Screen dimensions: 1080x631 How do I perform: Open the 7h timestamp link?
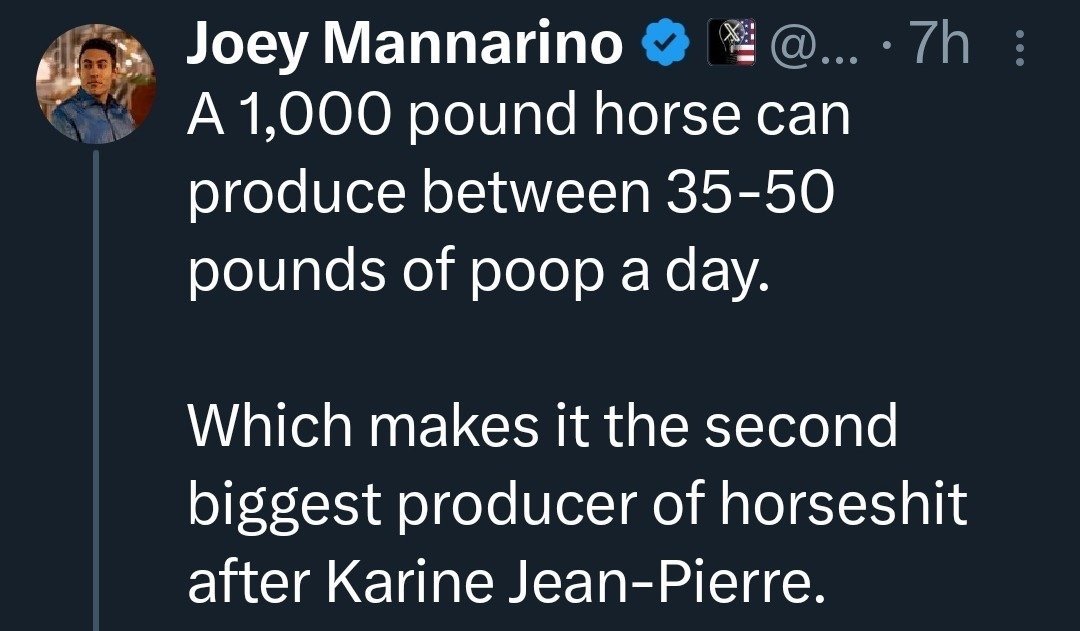click(x=939, y=43)
